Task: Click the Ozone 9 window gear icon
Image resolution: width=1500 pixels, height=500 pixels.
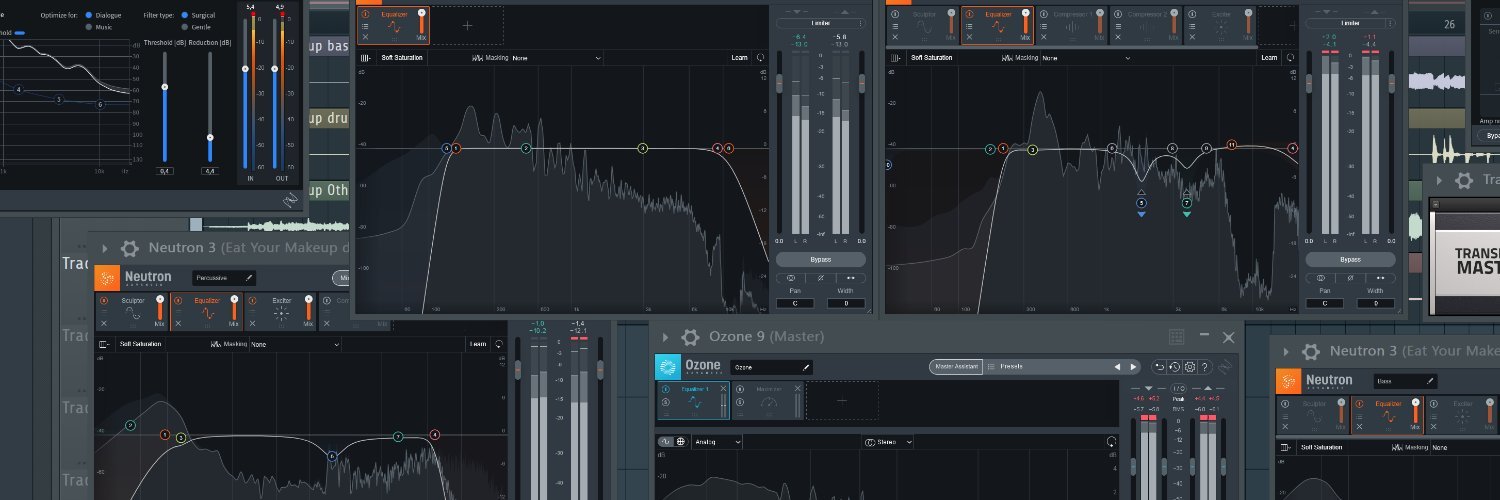Action: (x=690, y=338)
